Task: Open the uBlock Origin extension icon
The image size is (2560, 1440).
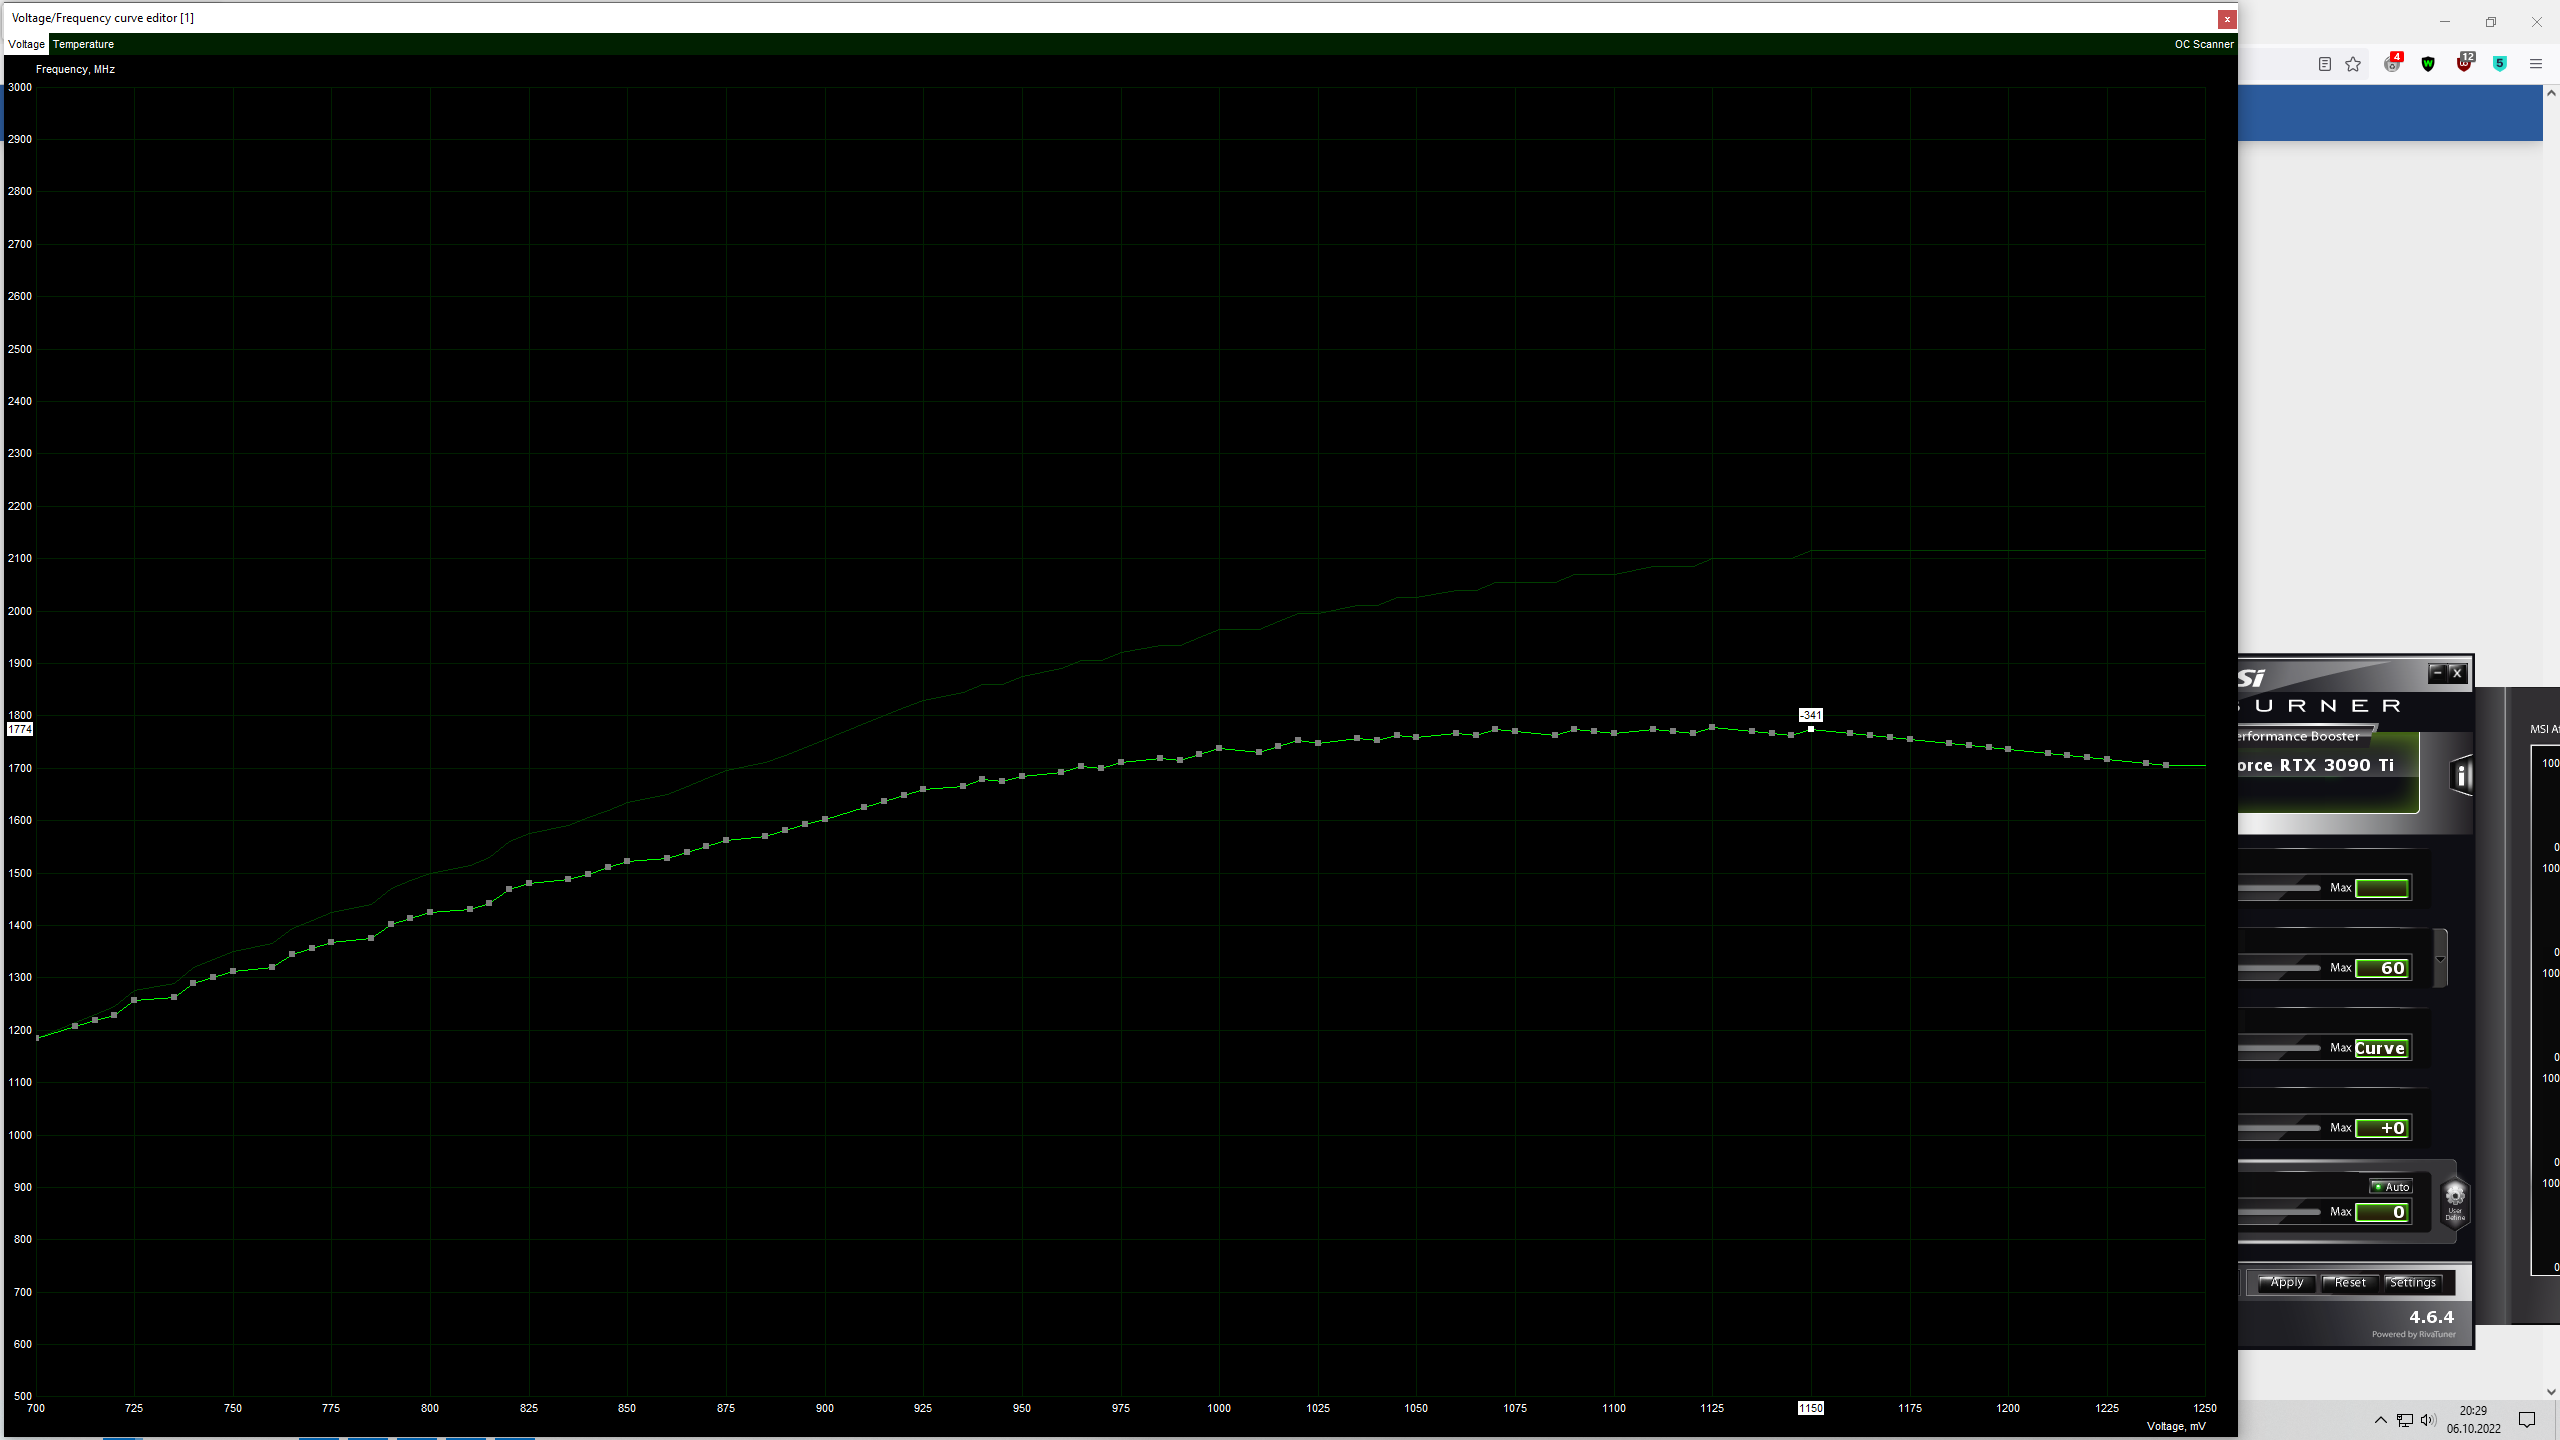Action: (x=2463, y=64)
